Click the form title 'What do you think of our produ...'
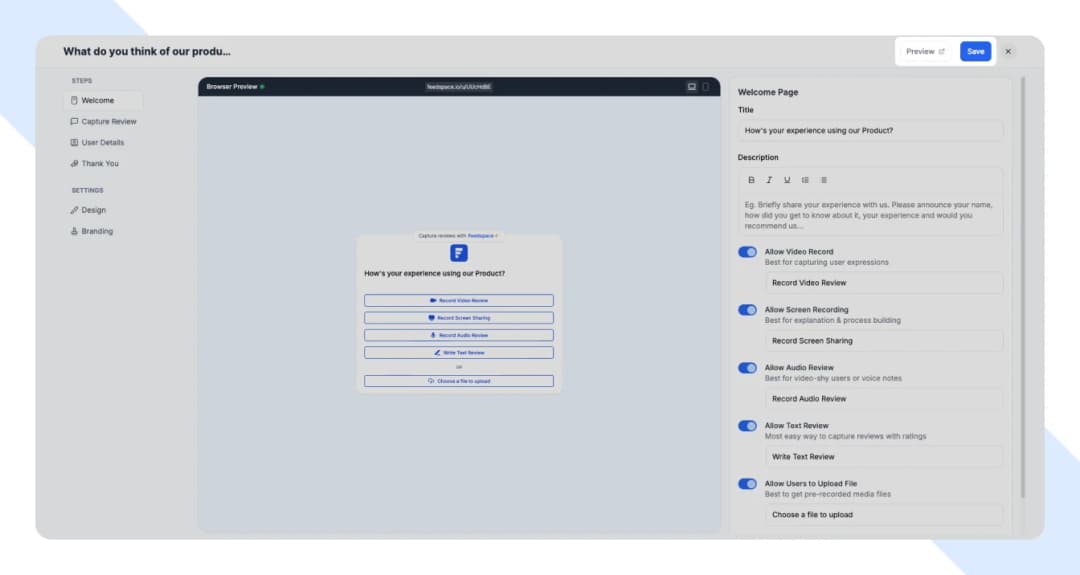Viewport: 1080px width, 575px height. tap(147, 52)
